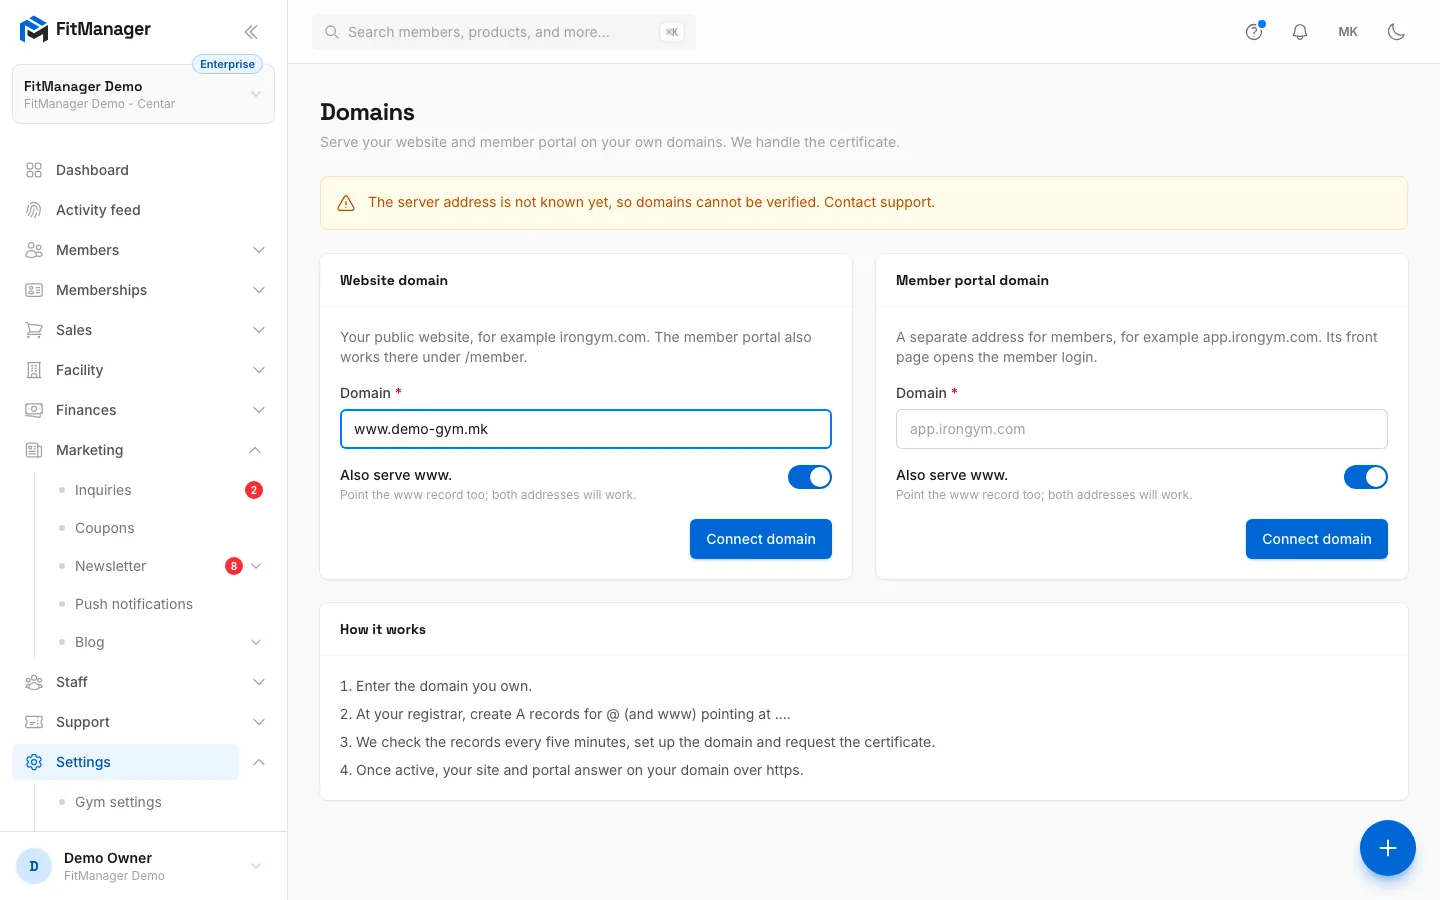Open help icon in top bar

[1254, 32]
